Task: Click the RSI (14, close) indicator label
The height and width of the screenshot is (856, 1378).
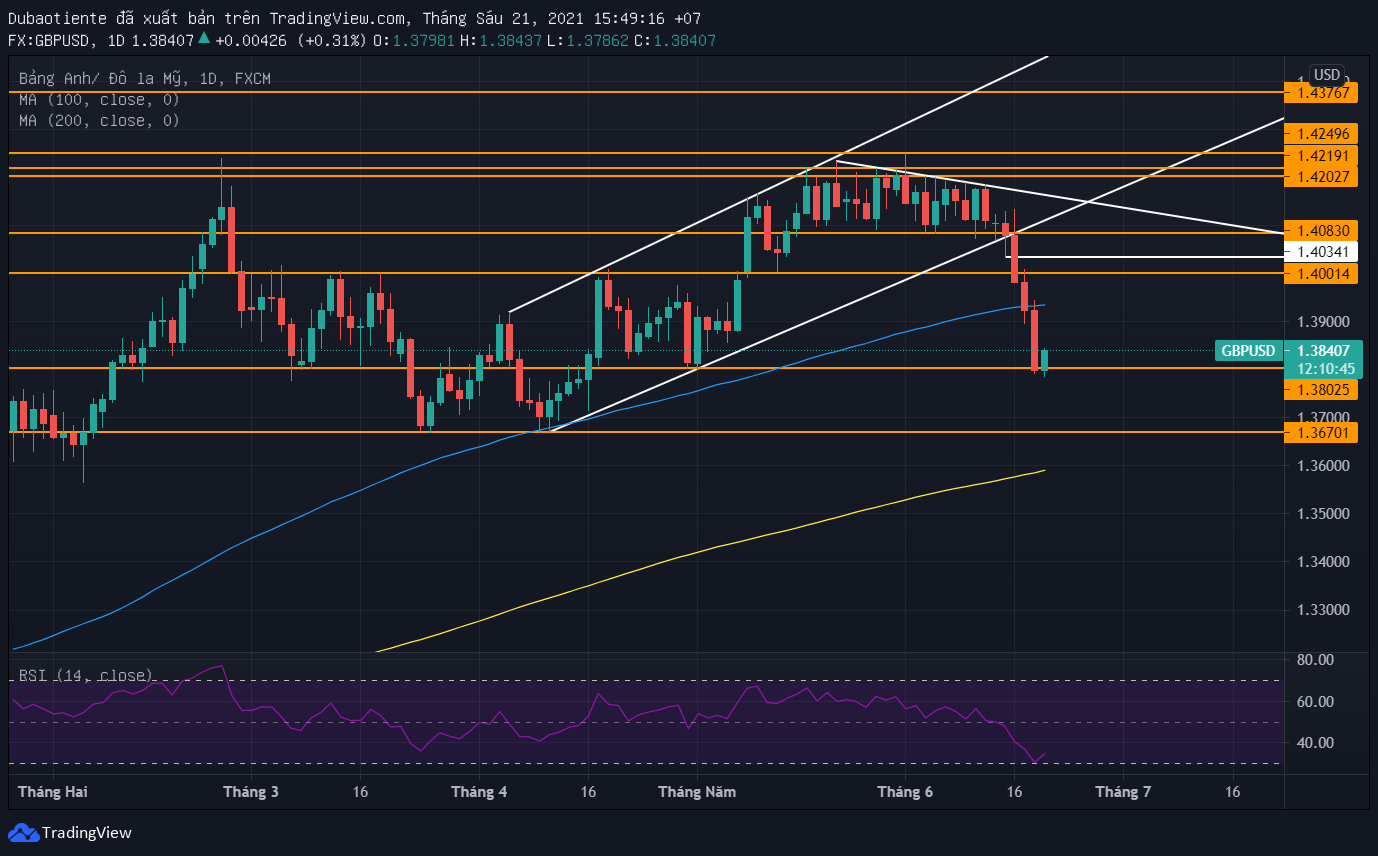Action: (86, 675)
